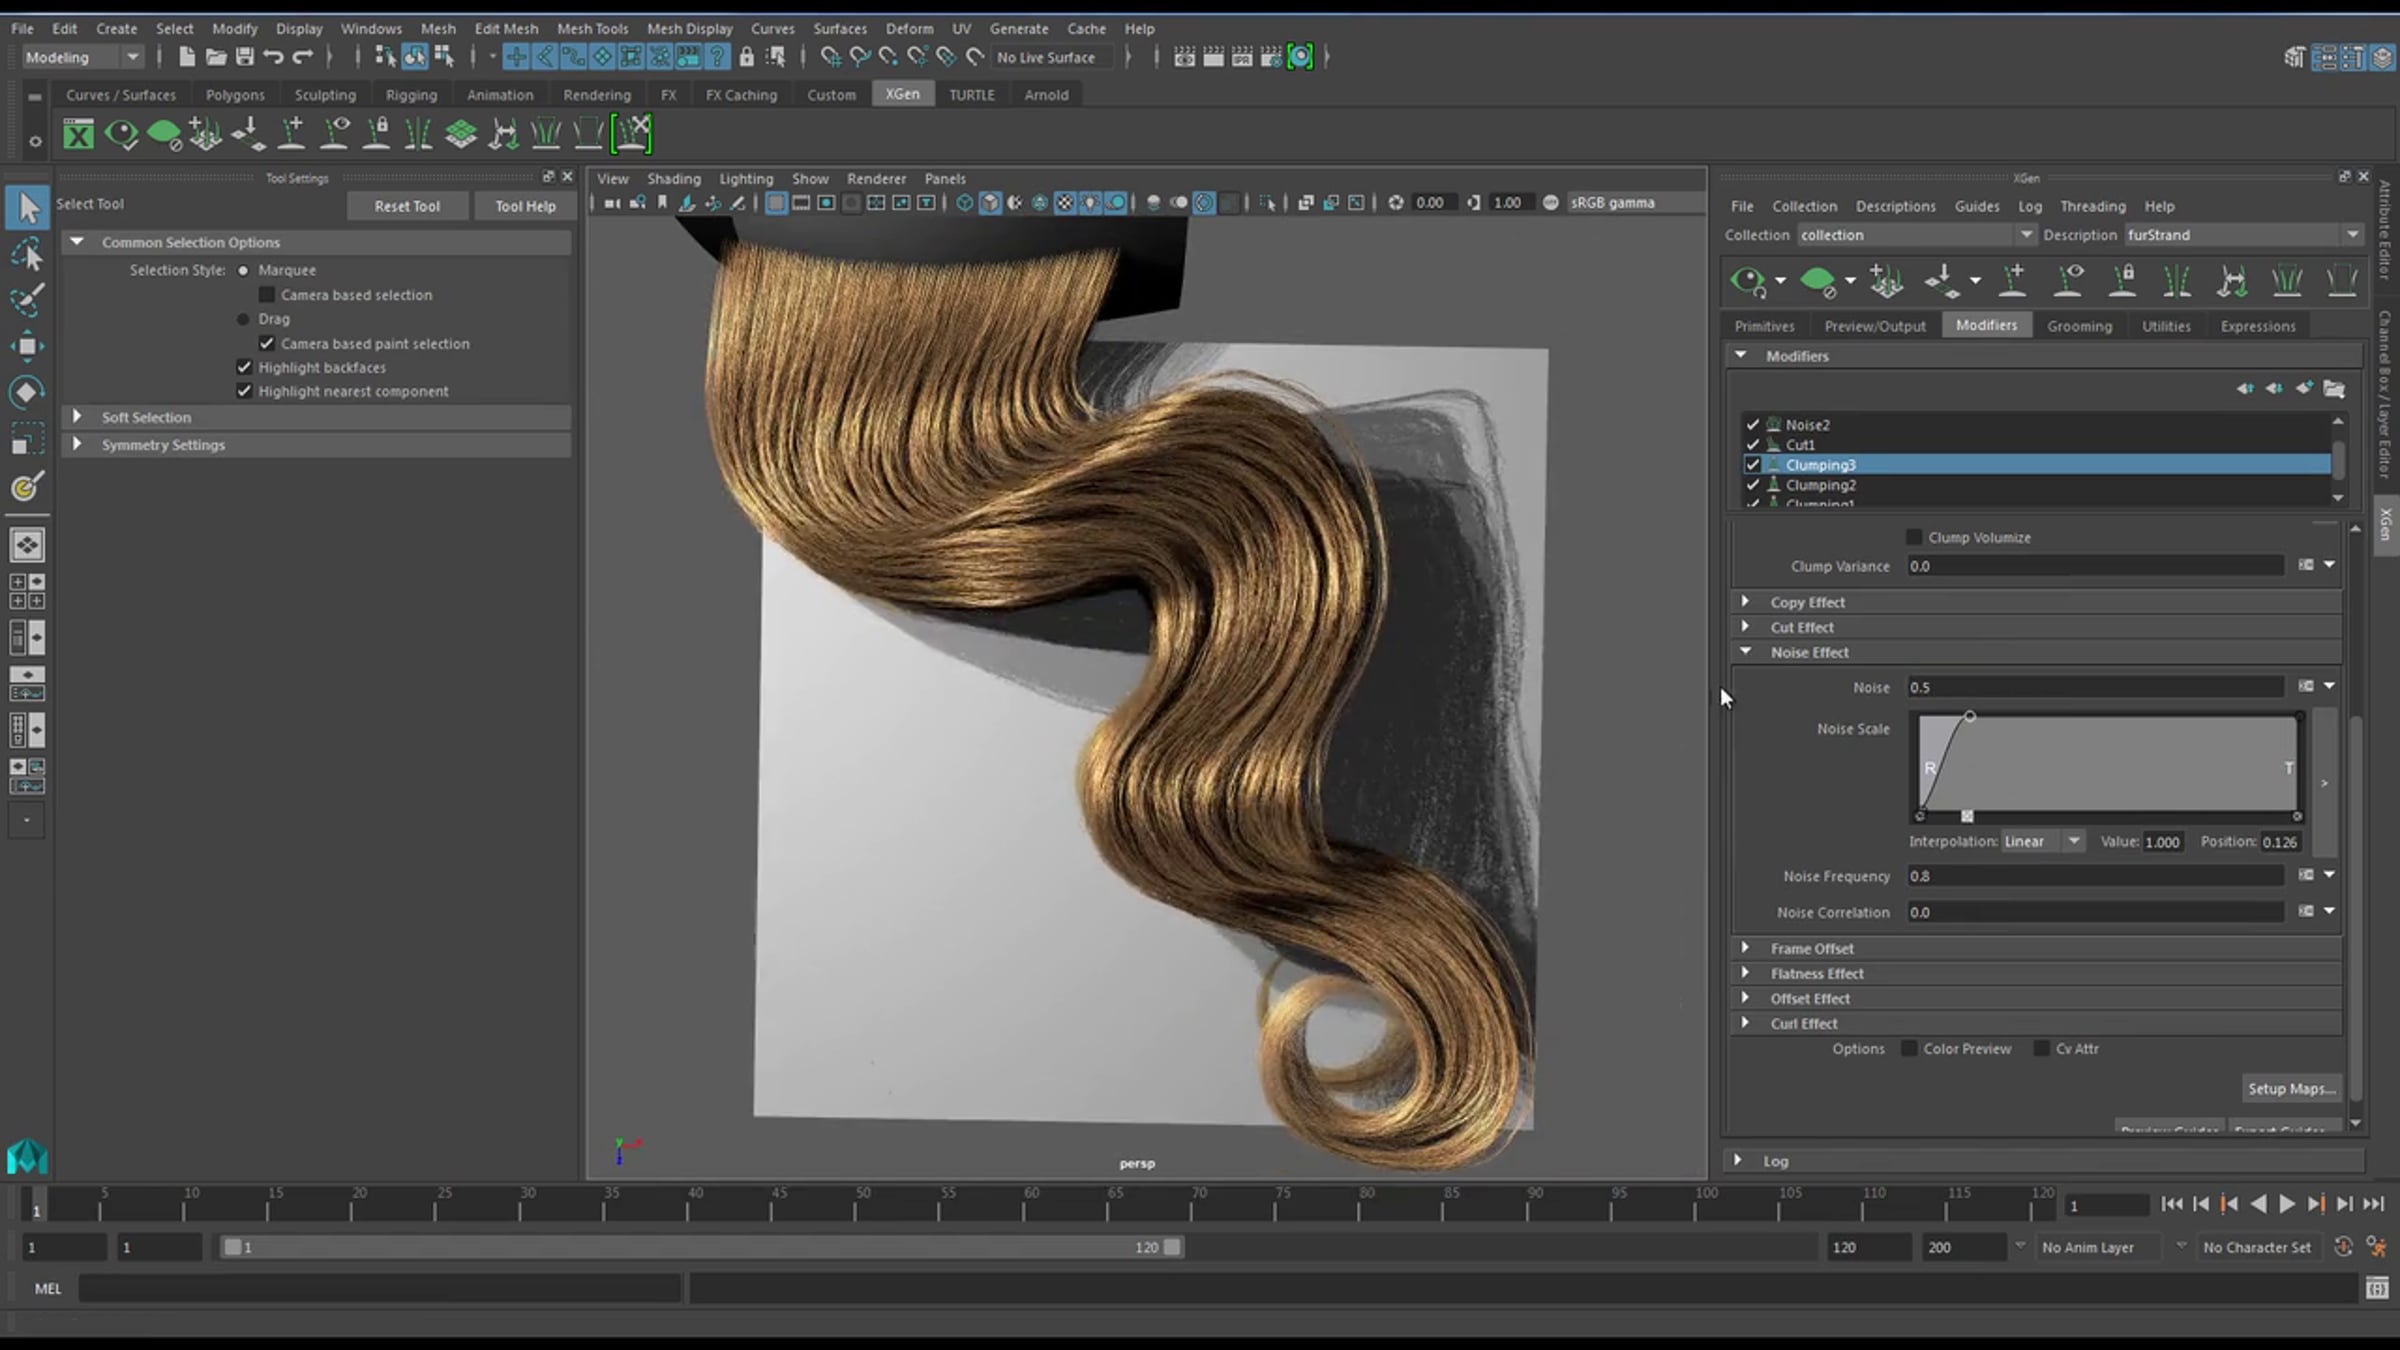Click the Noise value input field
The height and width of the screenshot is (1350, 2400).
tap(2095, 687)
